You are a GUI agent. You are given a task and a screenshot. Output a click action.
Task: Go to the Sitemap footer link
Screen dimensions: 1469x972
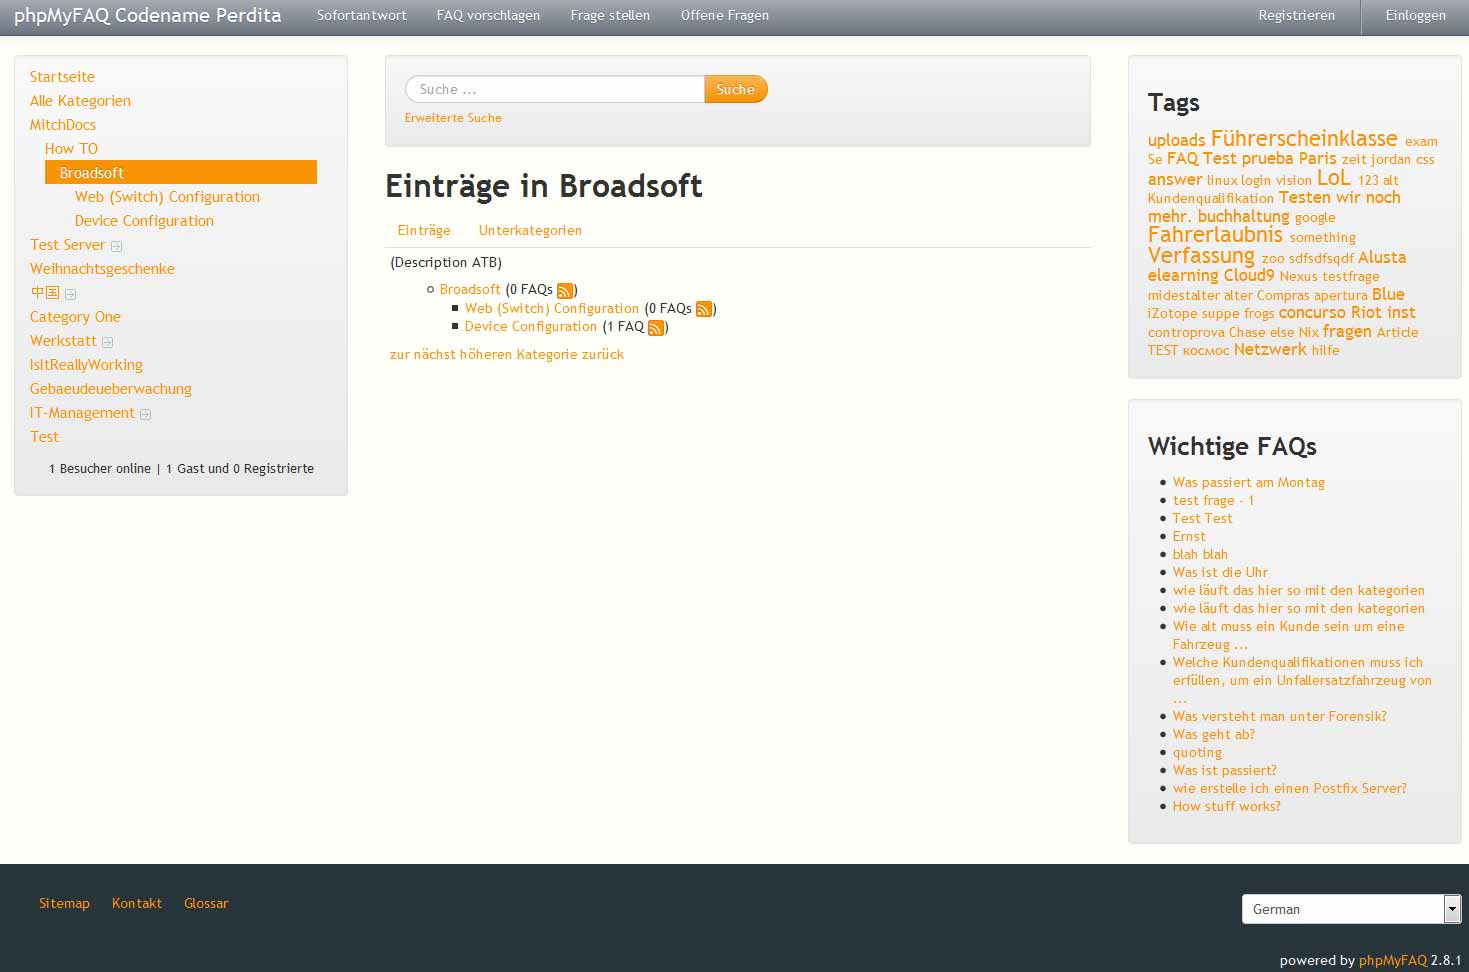tap(64, 903)
